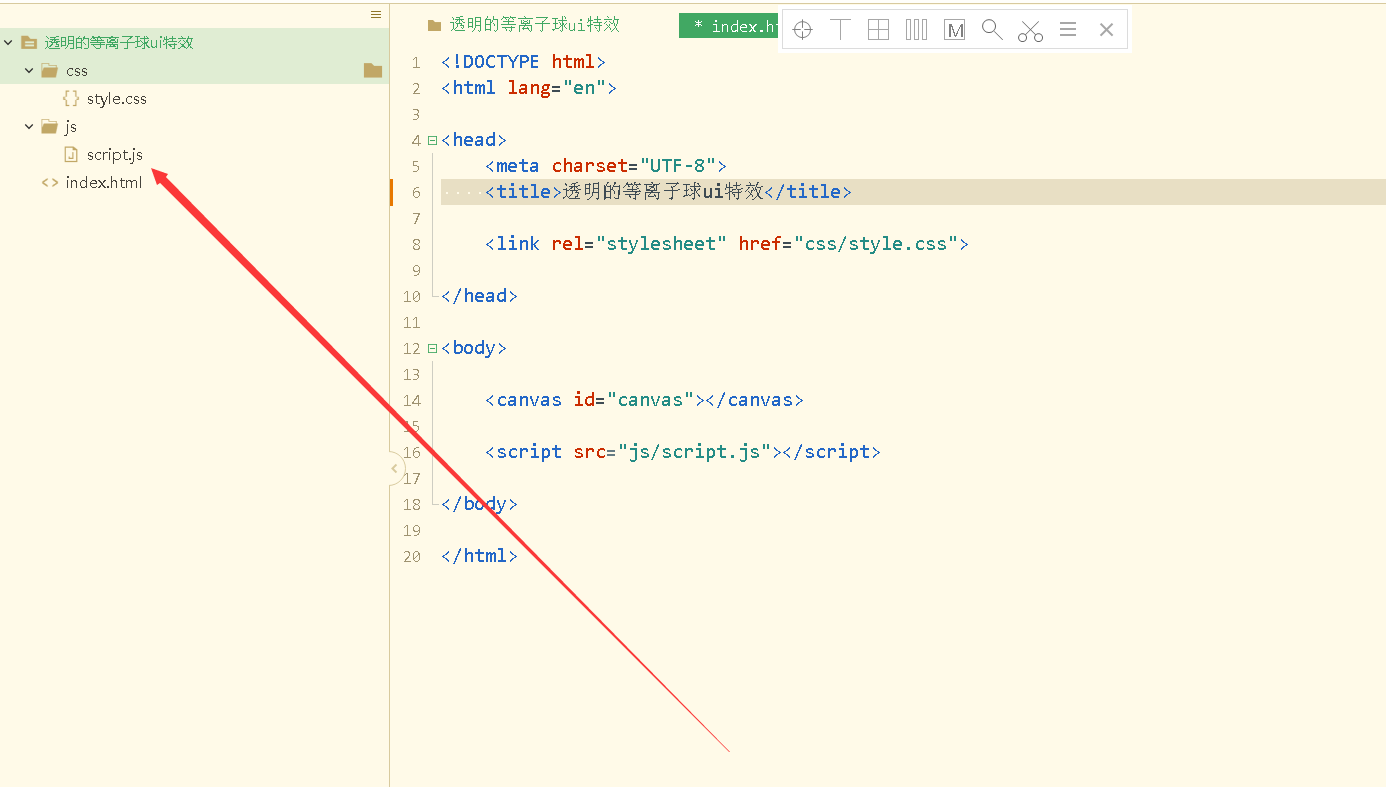Click the three vertical columns icon
Screen dimensions: 1386x787
click(x=916, y=30)
